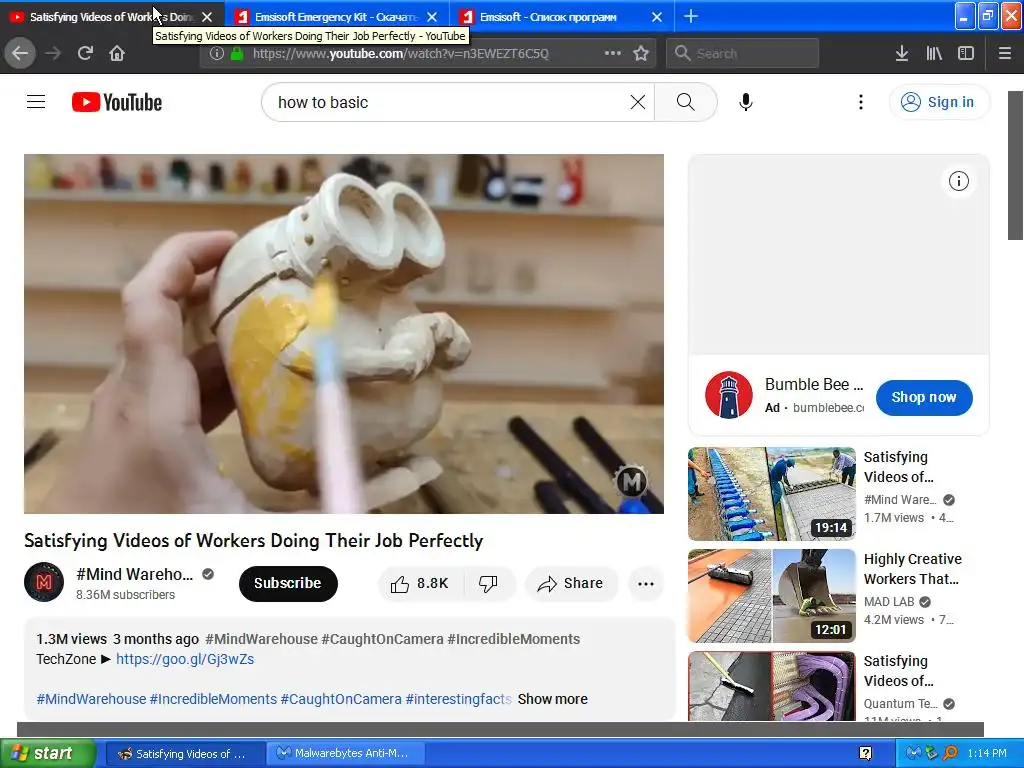The width and height of the screenshot is (1024, 768).
Task: Dislike the video with thumbs-down icon
Action: [488, 584]
